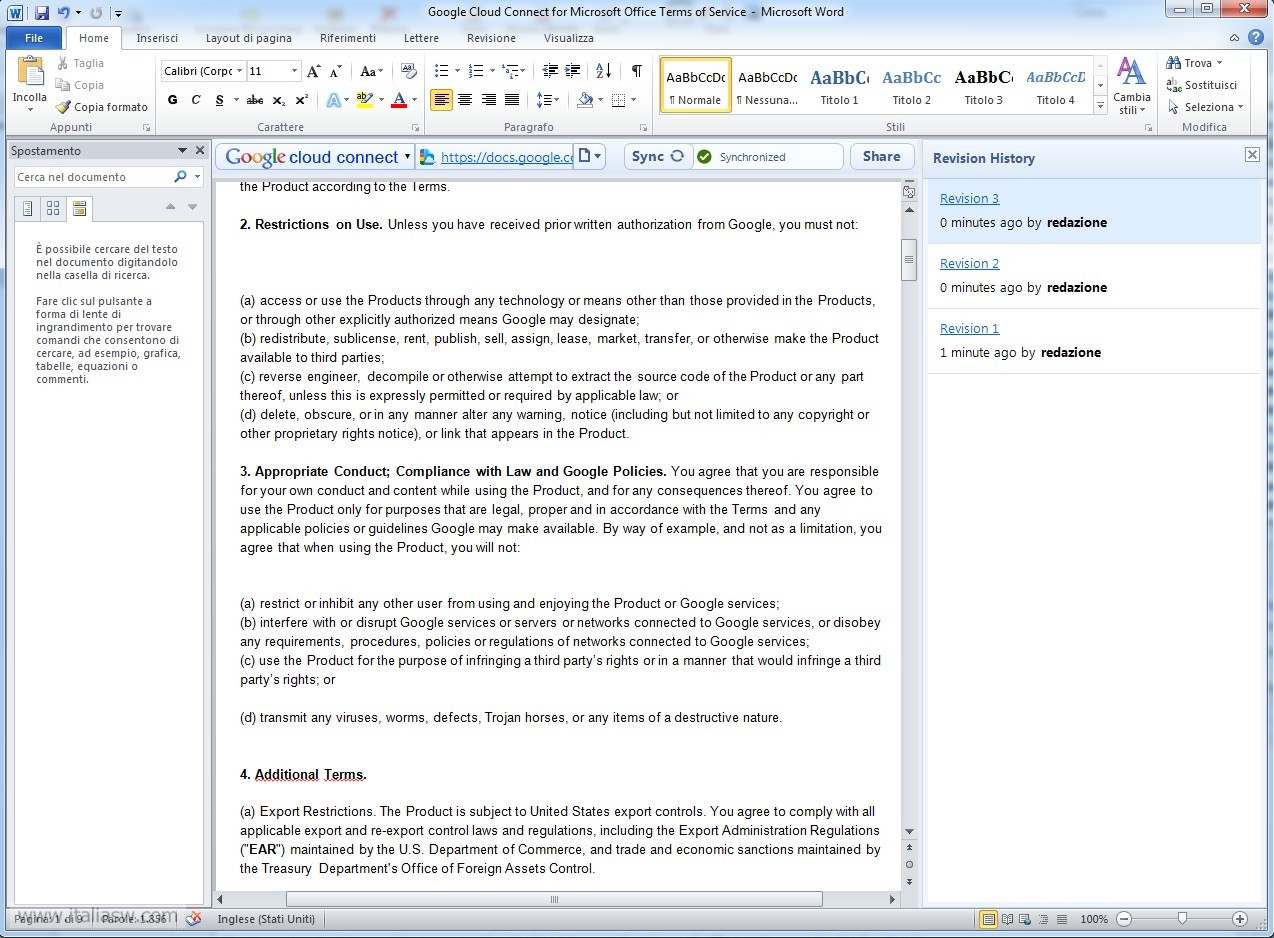Click the multilevel list icon
This screenshot has width=1274, height=938.
point(510,71)
